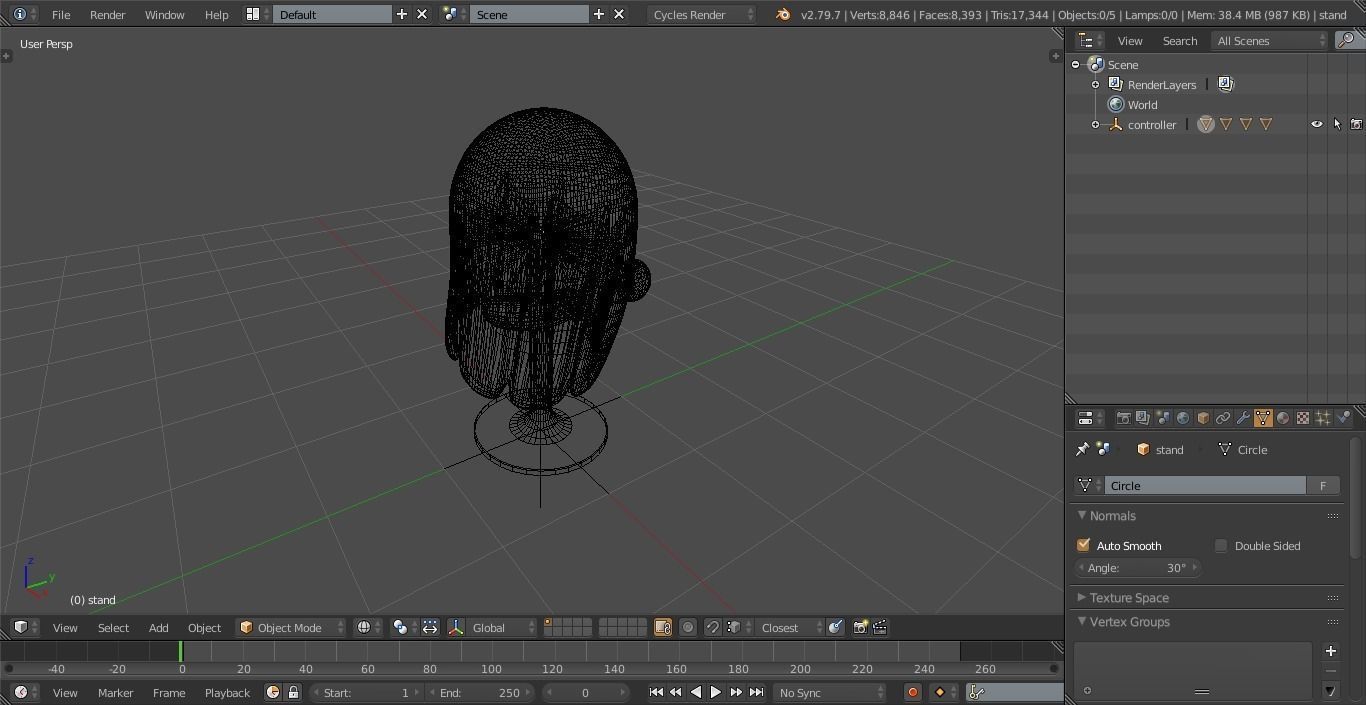Open the Render menu

(x=107, y=14)
